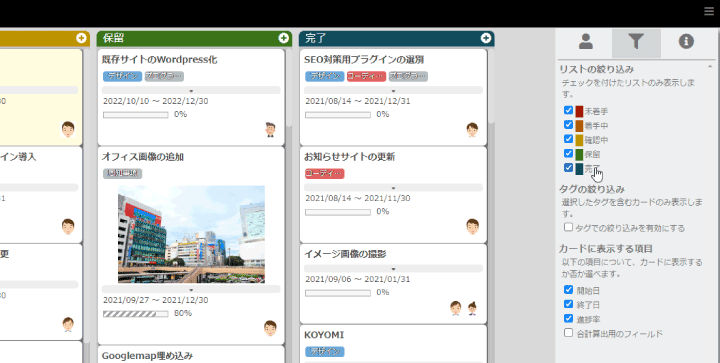
Task: Click the assignee avatar on SEO対策用プラグインの選別
Action: pyautogui.click(x=472, y=130)
